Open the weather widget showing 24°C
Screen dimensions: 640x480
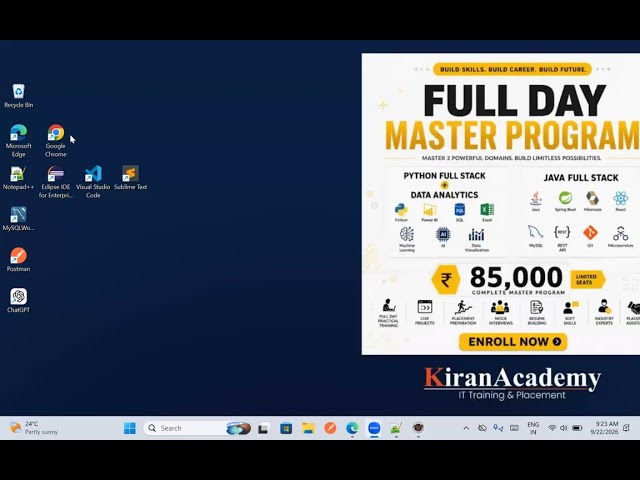tap(34, 428)
